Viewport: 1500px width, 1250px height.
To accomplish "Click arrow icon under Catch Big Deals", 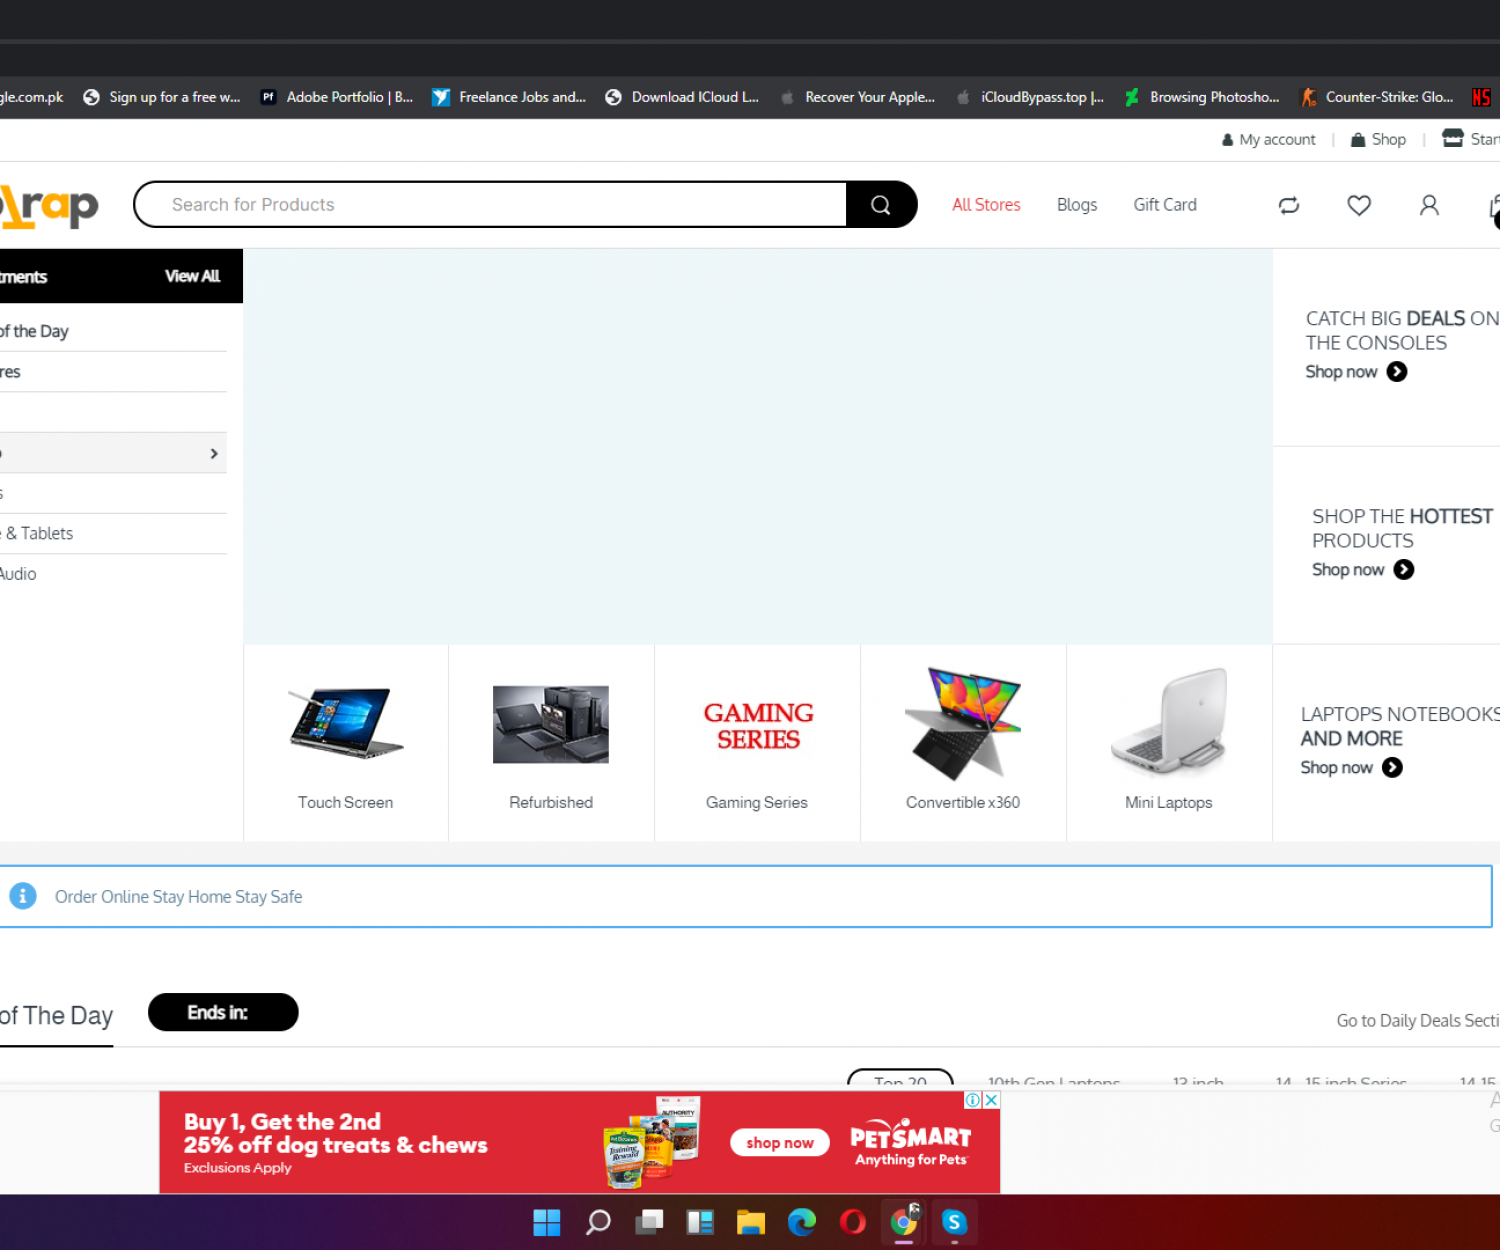I will tap(1397, 372).
